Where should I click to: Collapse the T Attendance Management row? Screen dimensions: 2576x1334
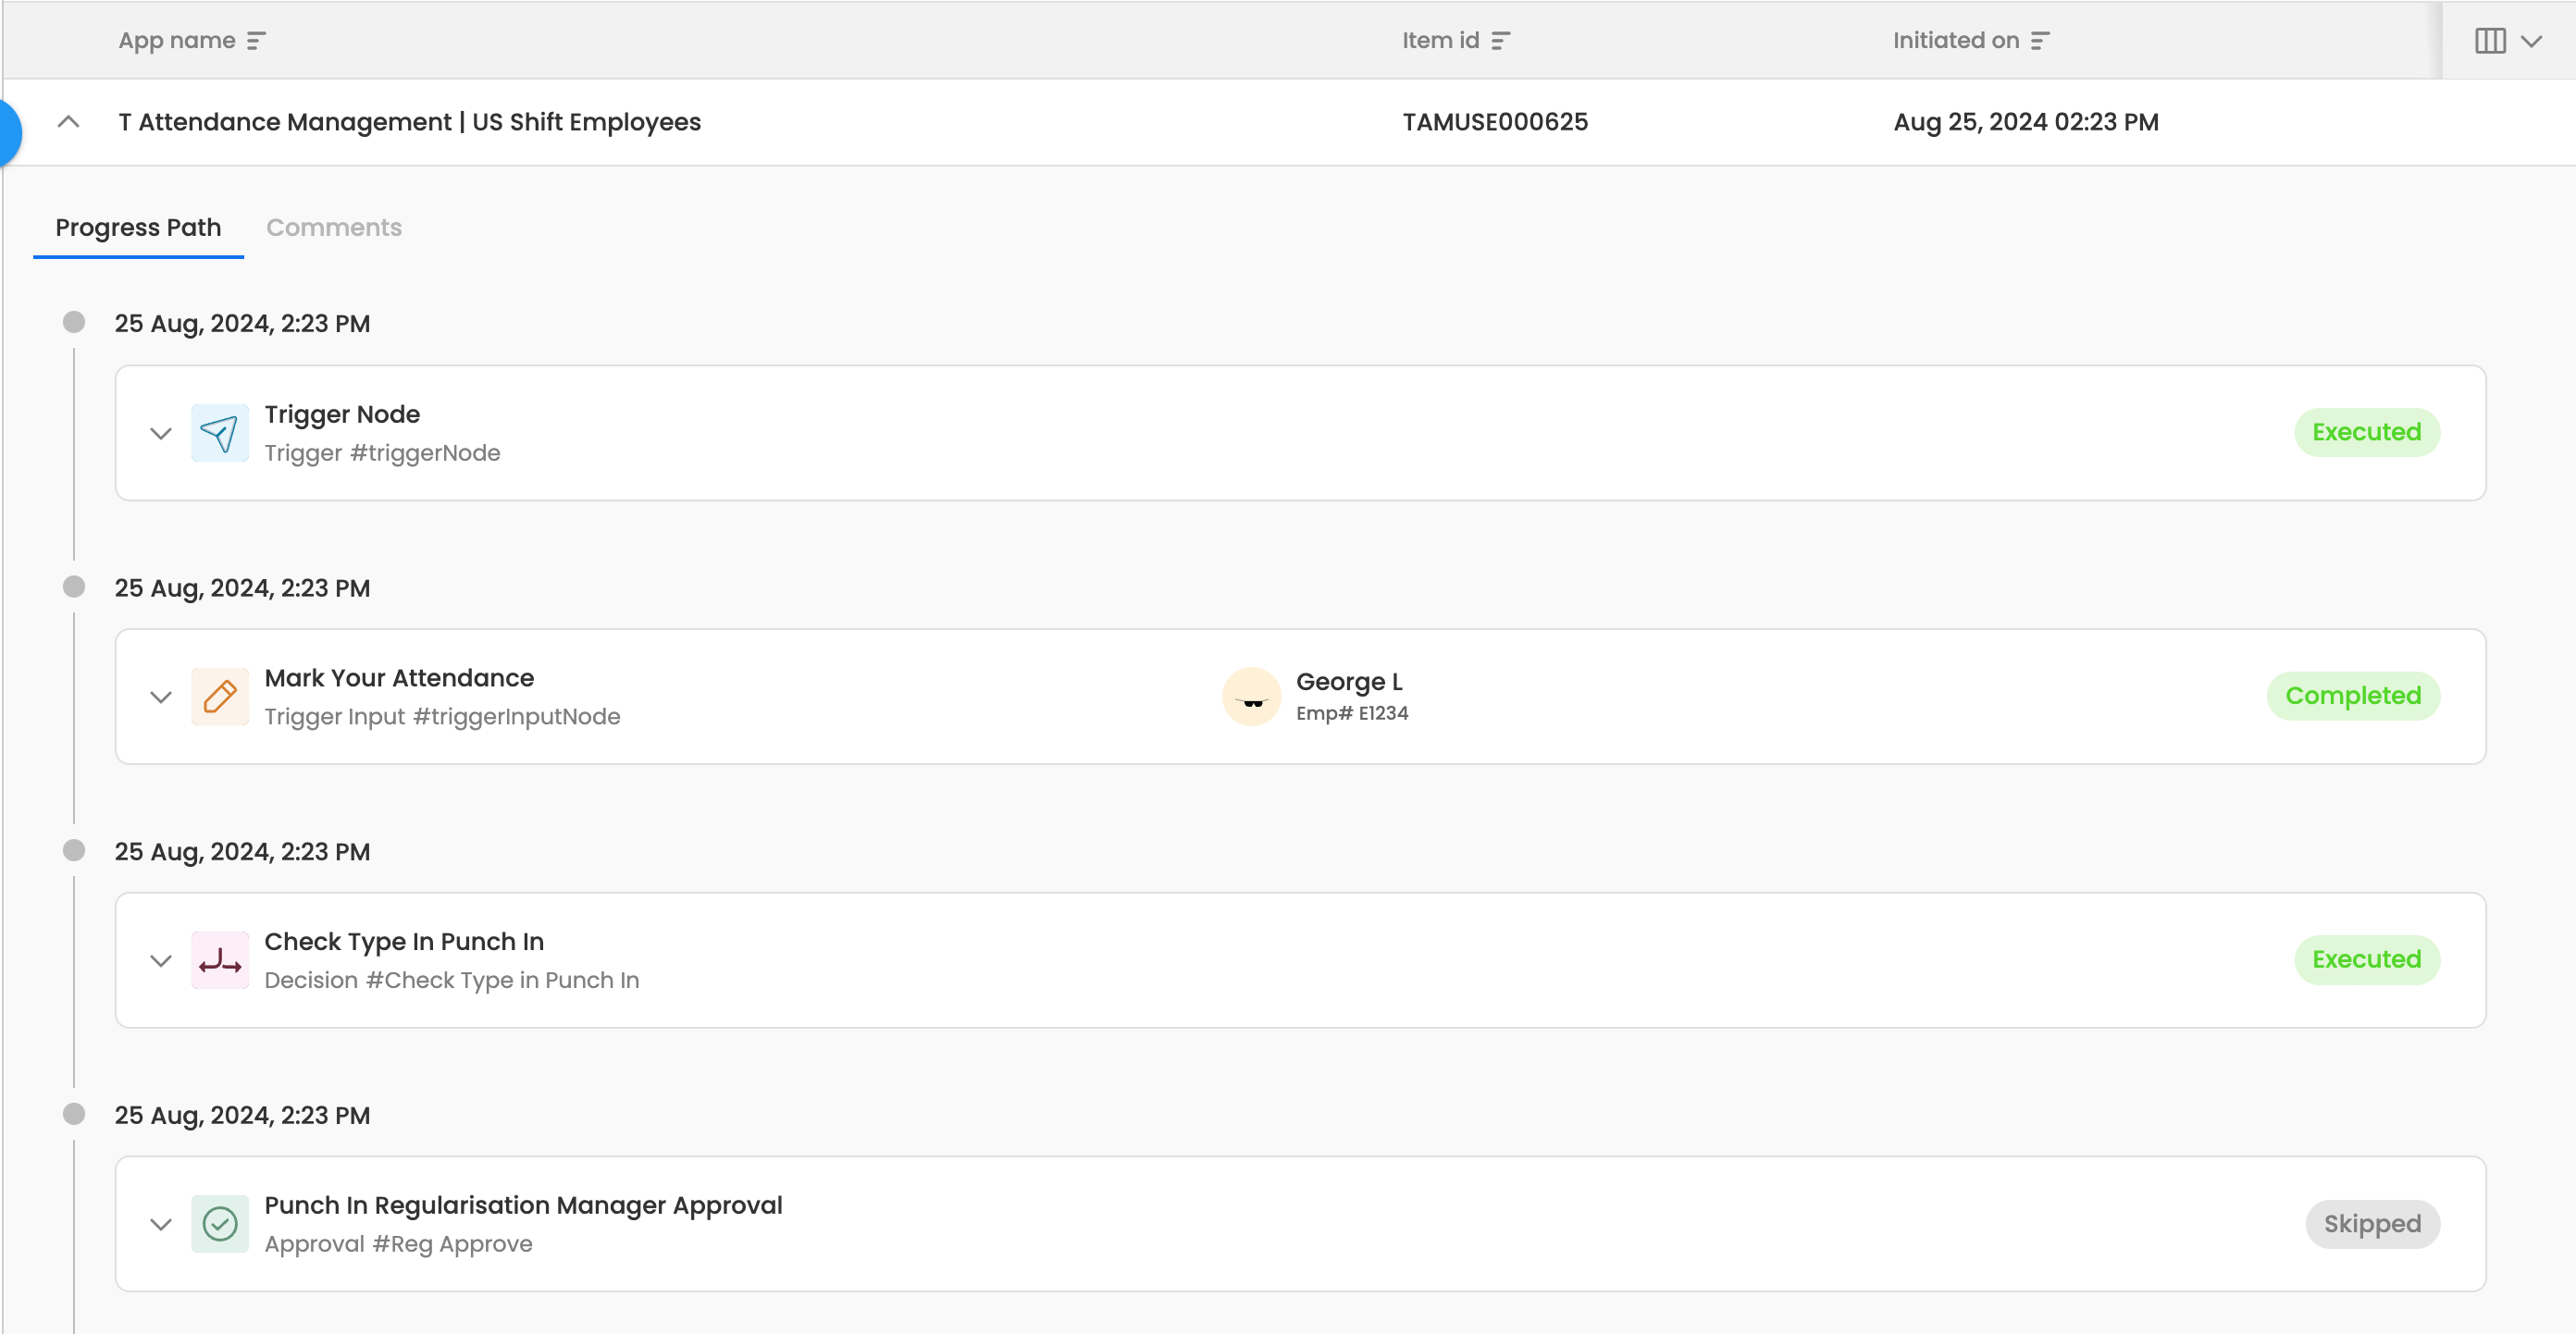point(68,122)
